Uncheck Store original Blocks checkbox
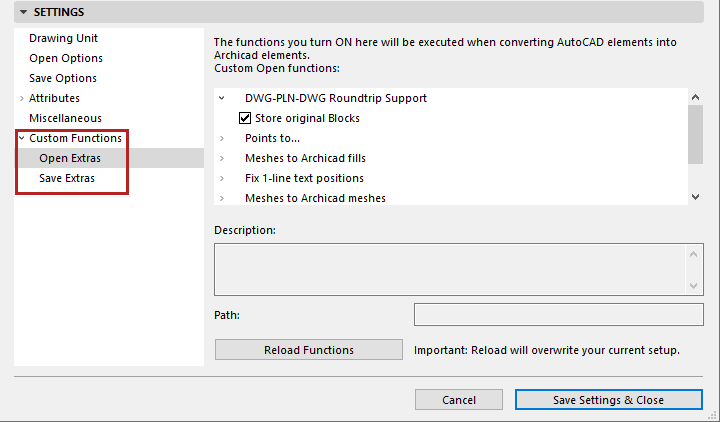Screen dimensions: 720x422 245,118
